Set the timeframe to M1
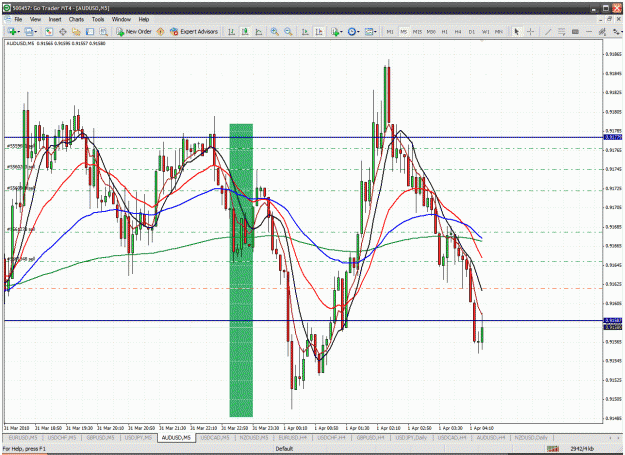 (x=390, y=31)
